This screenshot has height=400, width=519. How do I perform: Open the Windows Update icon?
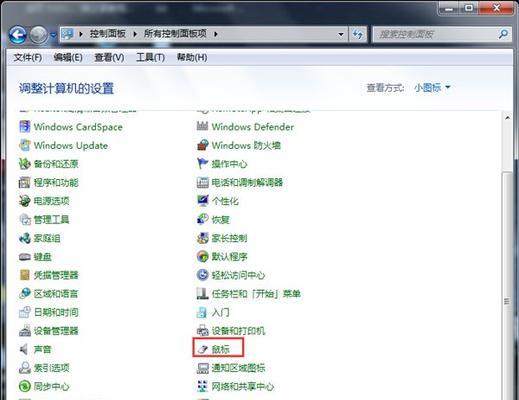(25, 145)
